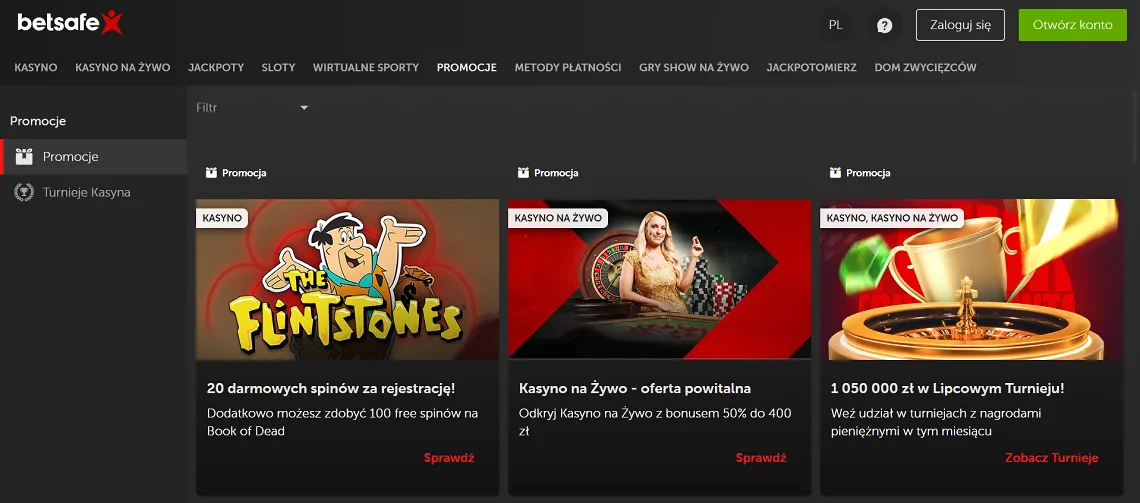Go to KASYNO NA ŻYWO in navigation
The image size is (1140, 503).
click(123, 68)
